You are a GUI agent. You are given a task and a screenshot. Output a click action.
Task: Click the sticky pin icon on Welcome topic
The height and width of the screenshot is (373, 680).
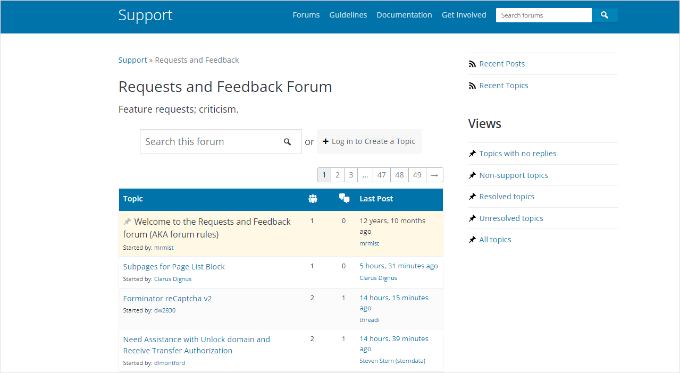coord(127,222)
